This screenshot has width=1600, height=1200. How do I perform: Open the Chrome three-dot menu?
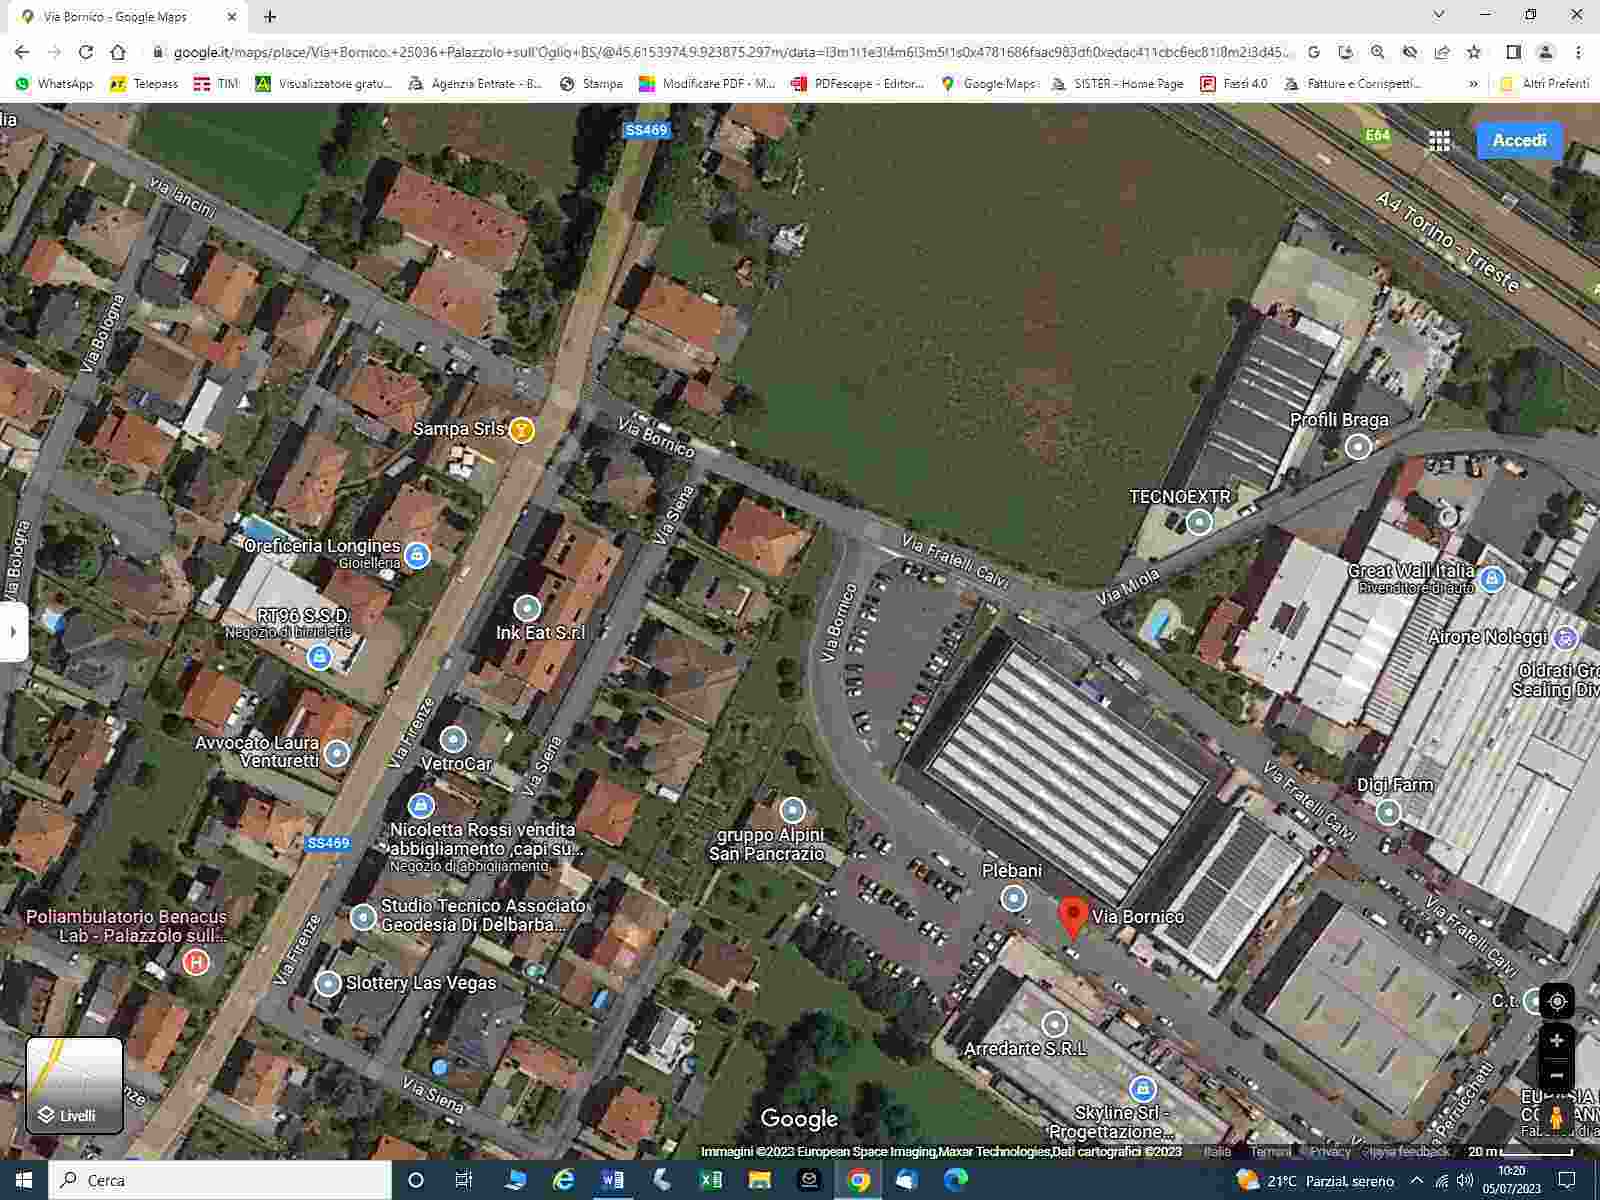click(x=1578, y=52)
